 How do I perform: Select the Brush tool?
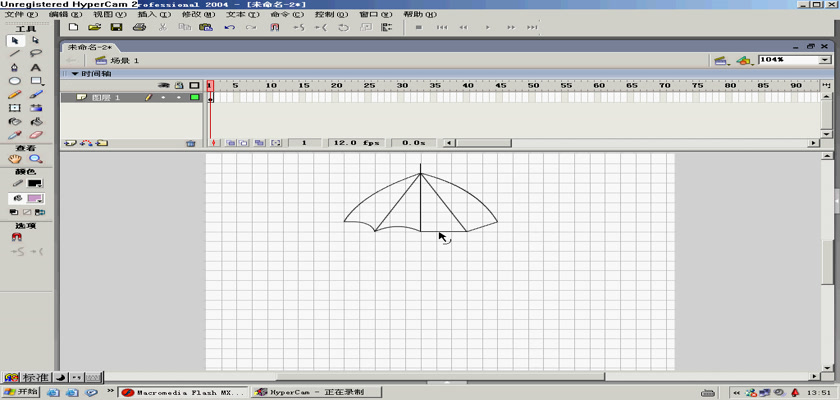[35, 94]
